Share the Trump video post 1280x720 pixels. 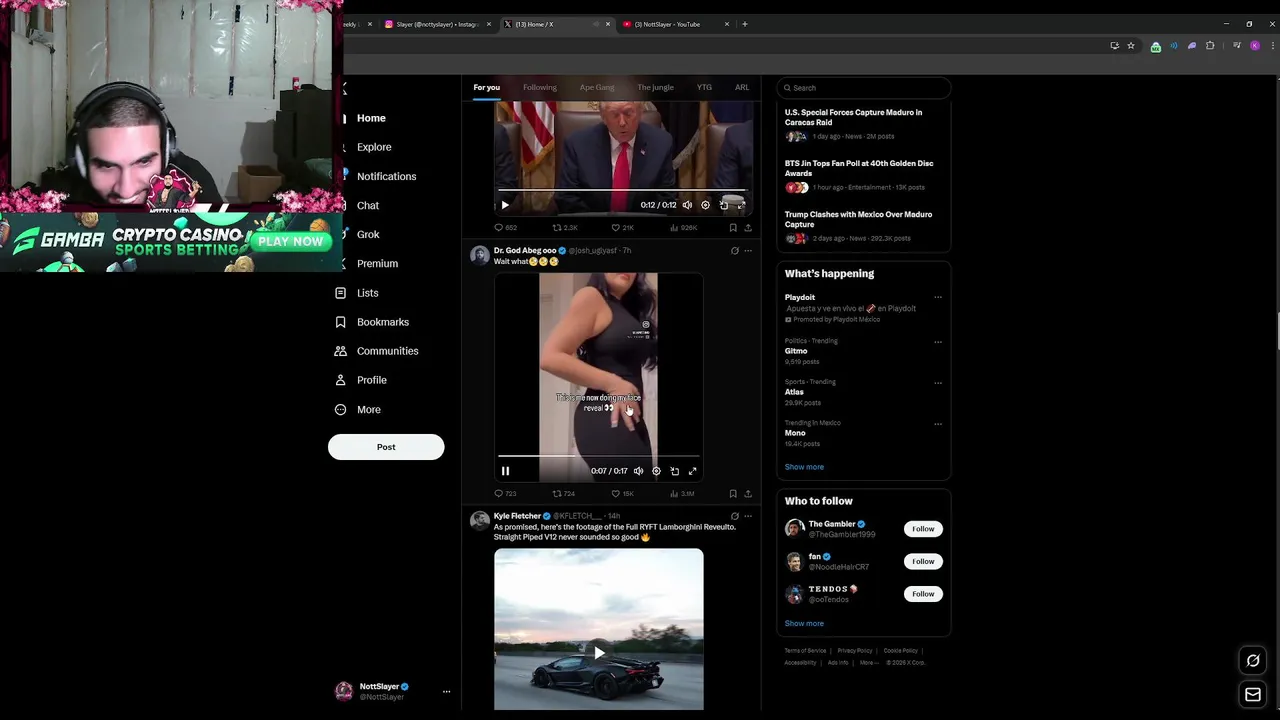(747, 228)
